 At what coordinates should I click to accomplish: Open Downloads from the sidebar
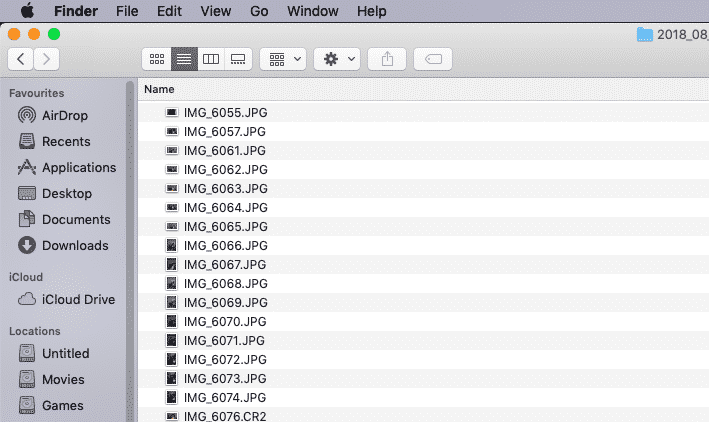[75, 245]
